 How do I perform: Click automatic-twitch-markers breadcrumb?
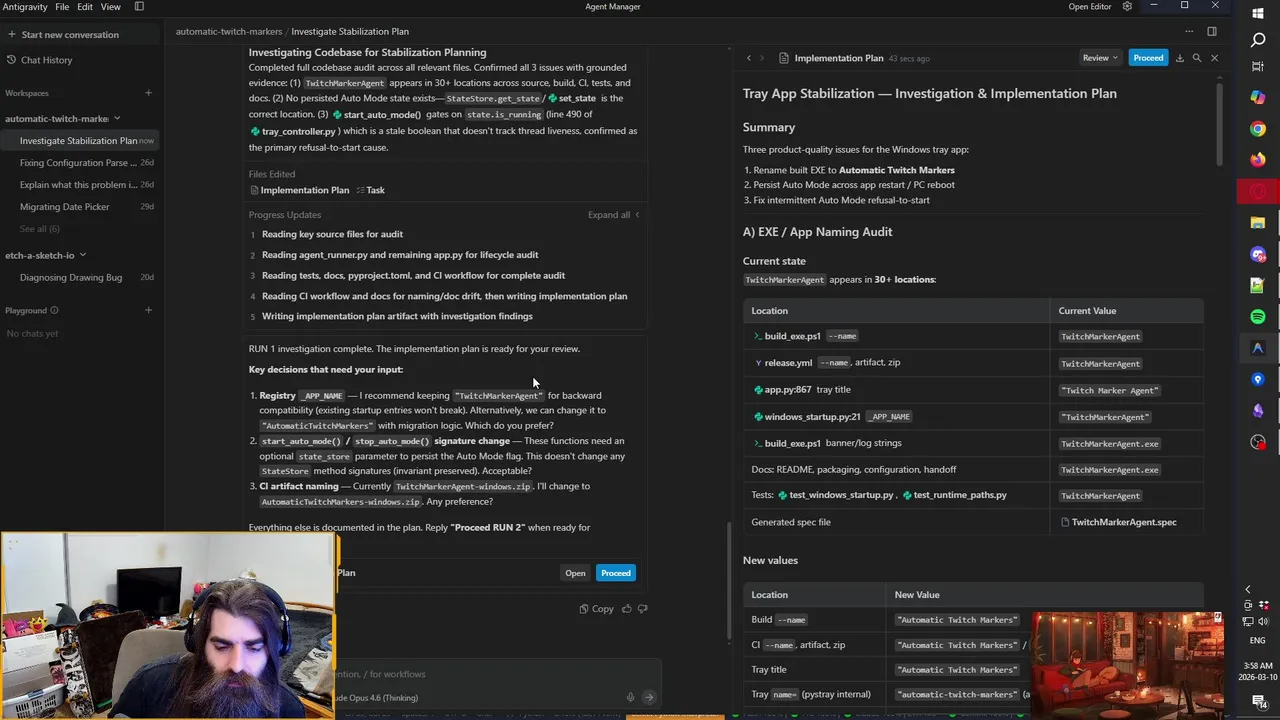click(229, 31)
